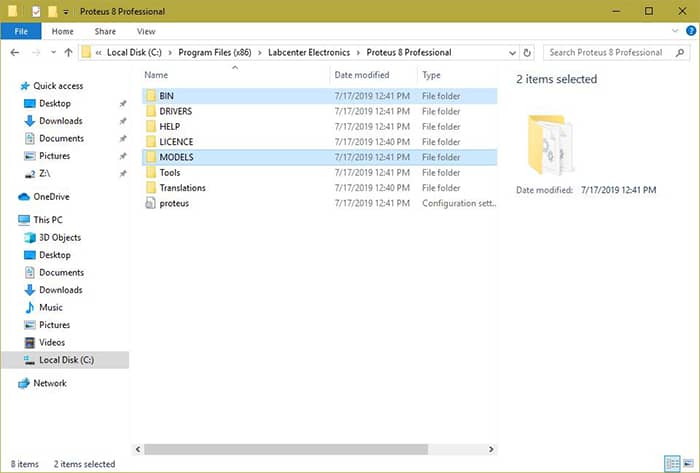
Task: Select the MODELS folder
Action: click(320, 157)
